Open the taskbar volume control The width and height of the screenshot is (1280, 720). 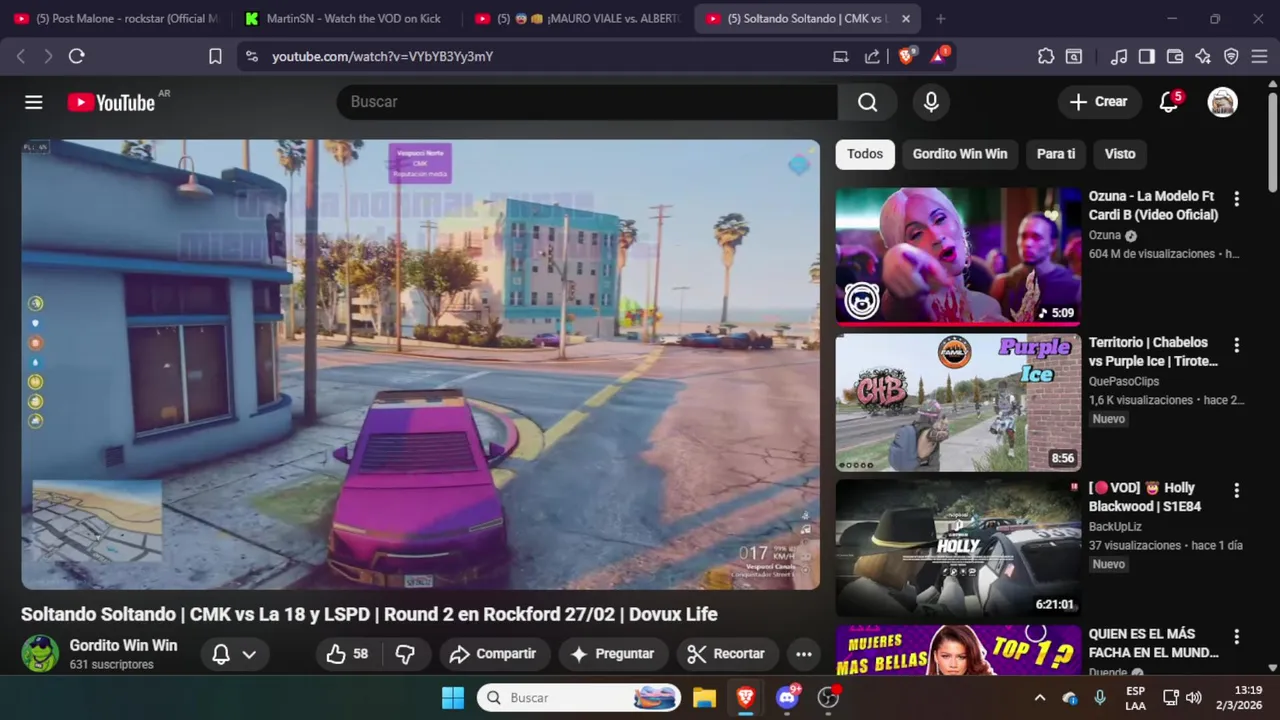click(x=1193, y=698)
